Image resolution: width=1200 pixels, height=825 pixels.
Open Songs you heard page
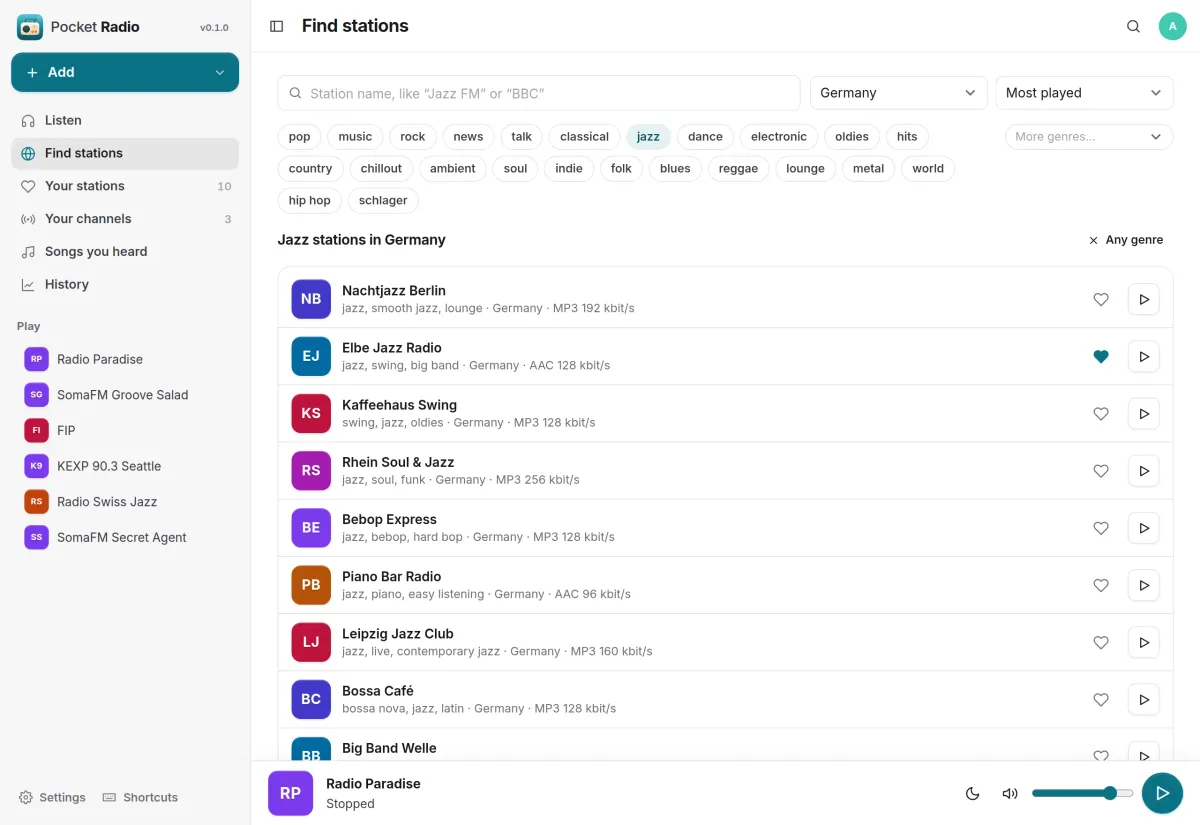coord(125,252)
